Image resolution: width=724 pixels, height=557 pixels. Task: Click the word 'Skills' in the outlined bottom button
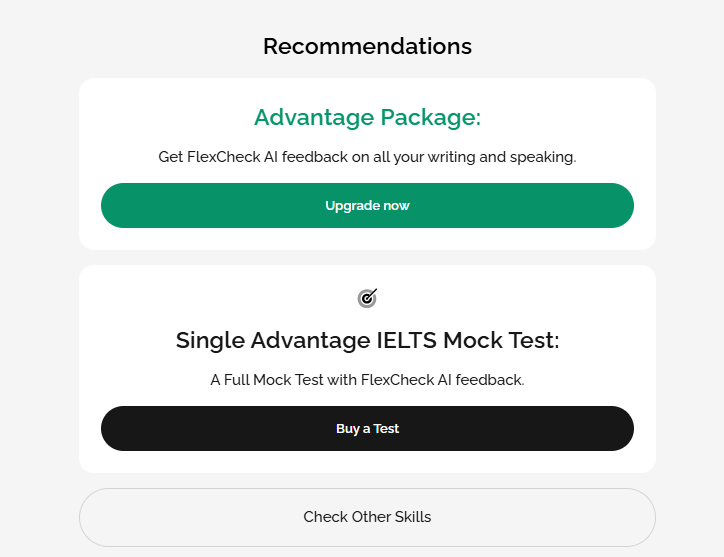click(x=413, y=517)
